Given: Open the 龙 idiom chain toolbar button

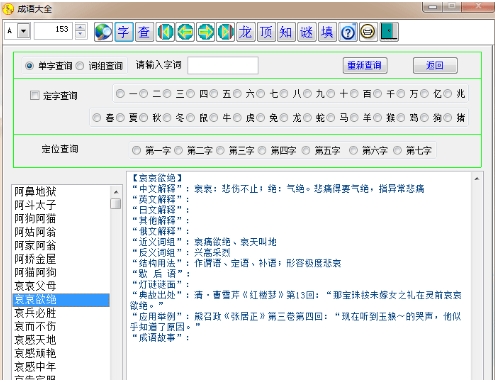Looking at the screenshot, I should click(x=246, y=32).
